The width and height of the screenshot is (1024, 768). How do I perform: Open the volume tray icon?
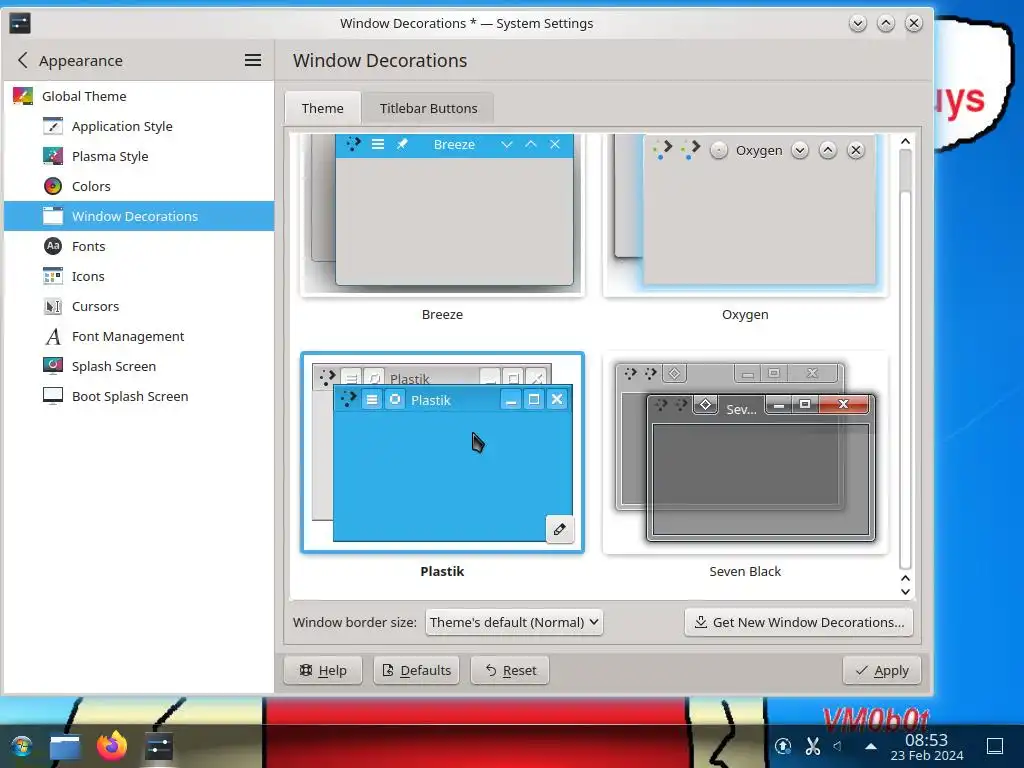[838, 746]
